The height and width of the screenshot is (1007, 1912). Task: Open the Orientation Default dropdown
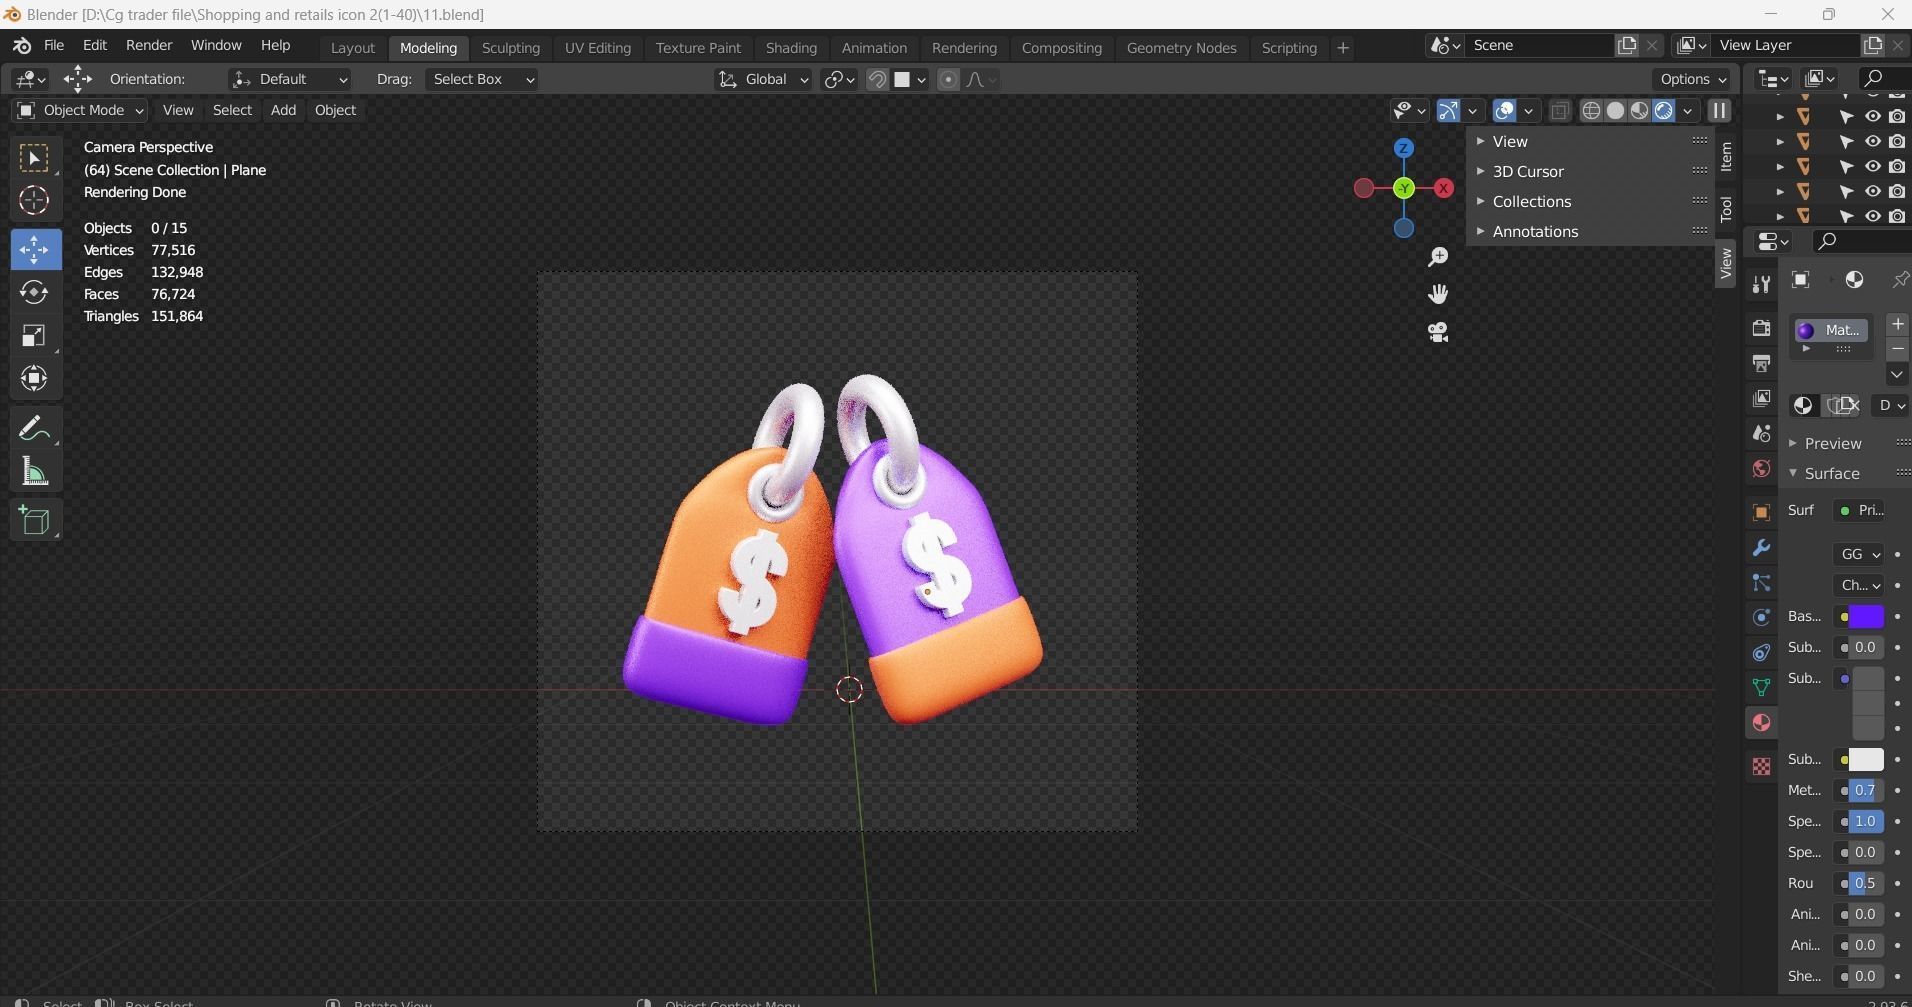[x=289, y=79]
